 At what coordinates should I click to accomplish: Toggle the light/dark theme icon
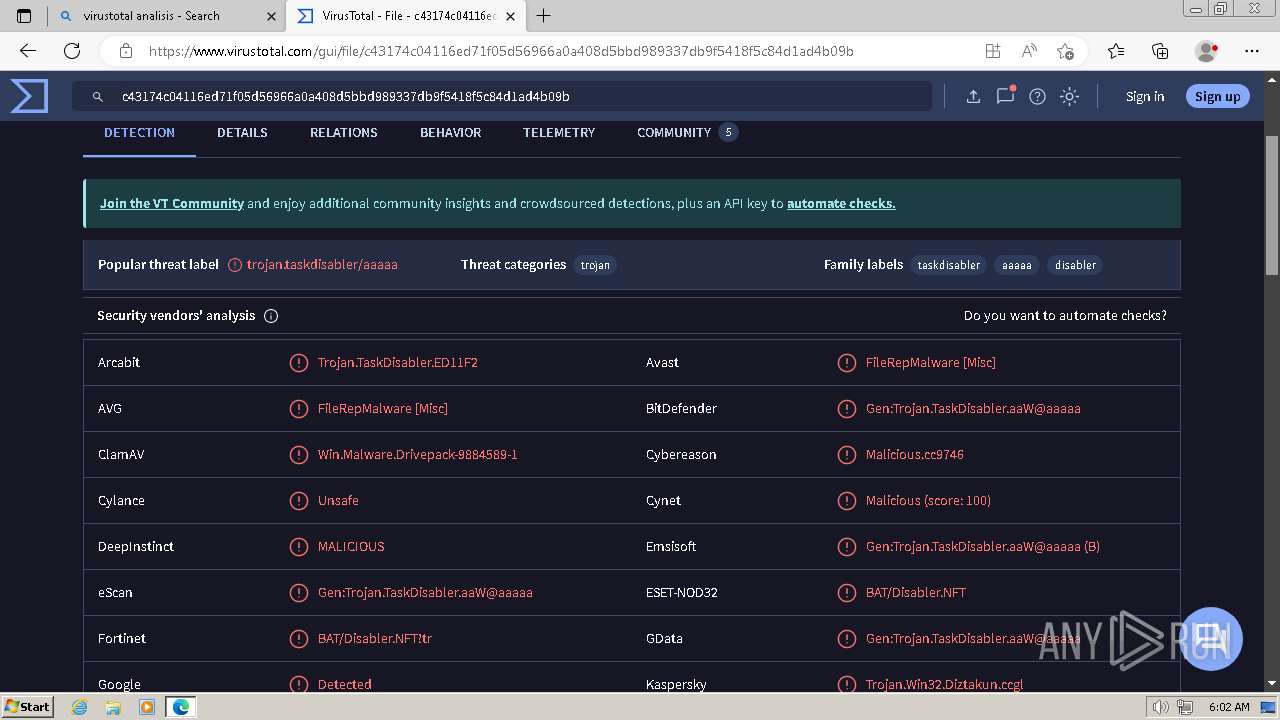1069,97
